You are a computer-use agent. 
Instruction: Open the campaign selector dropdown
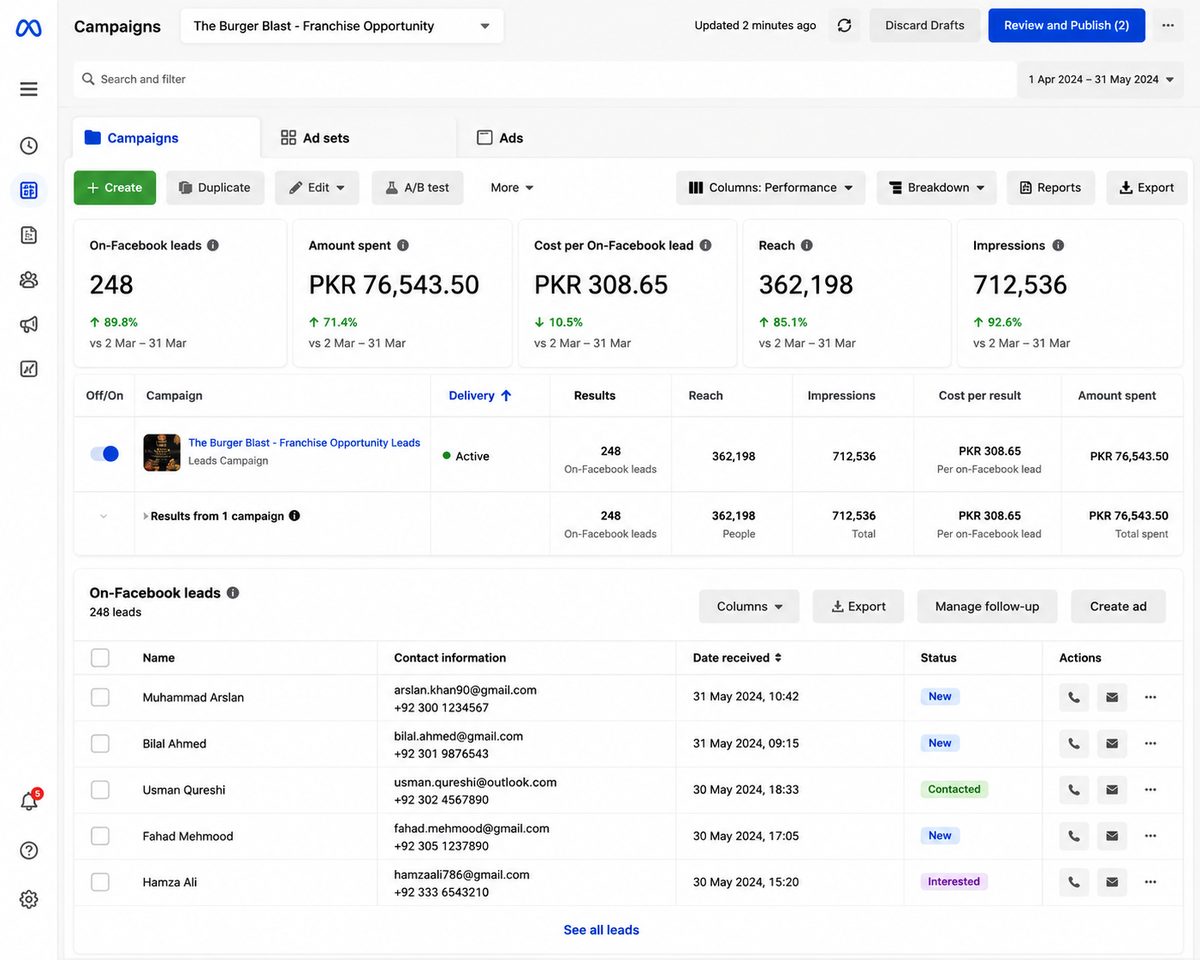point(342,26)
